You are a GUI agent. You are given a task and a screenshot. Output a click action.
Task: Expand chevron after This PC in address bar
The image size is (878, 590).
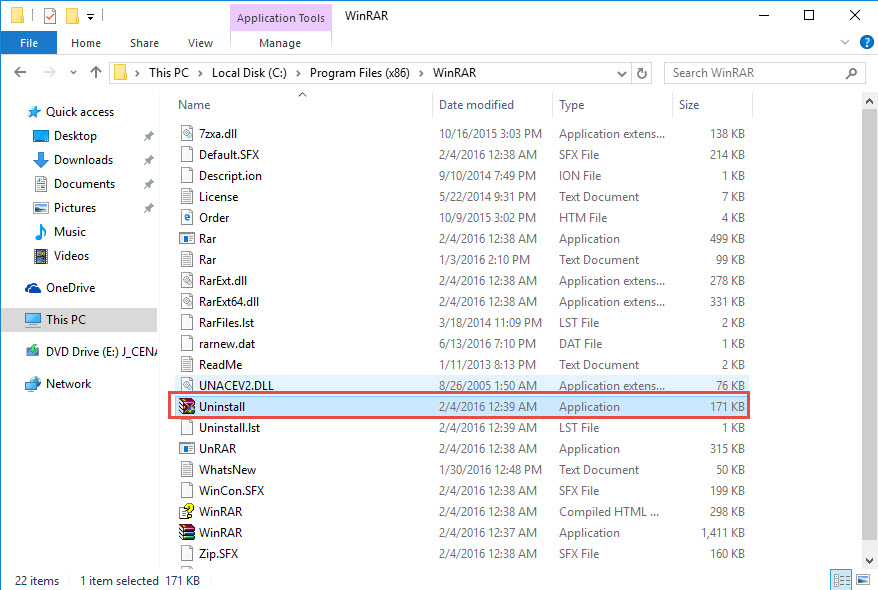200,73
